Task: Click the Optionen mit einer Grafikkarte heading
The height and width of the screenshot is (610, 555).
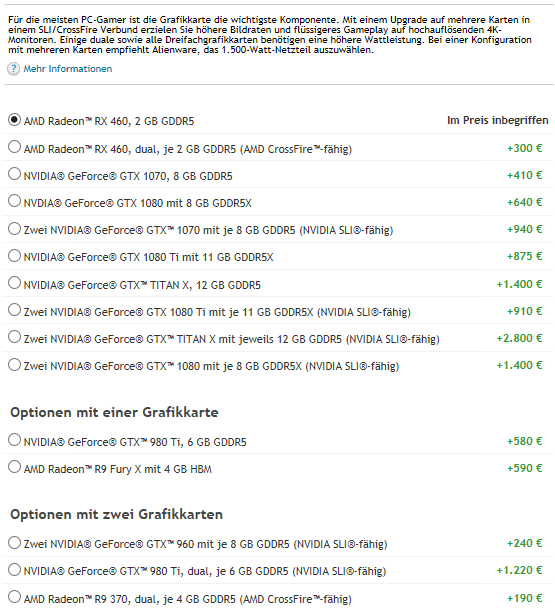Action: [114, 412]
